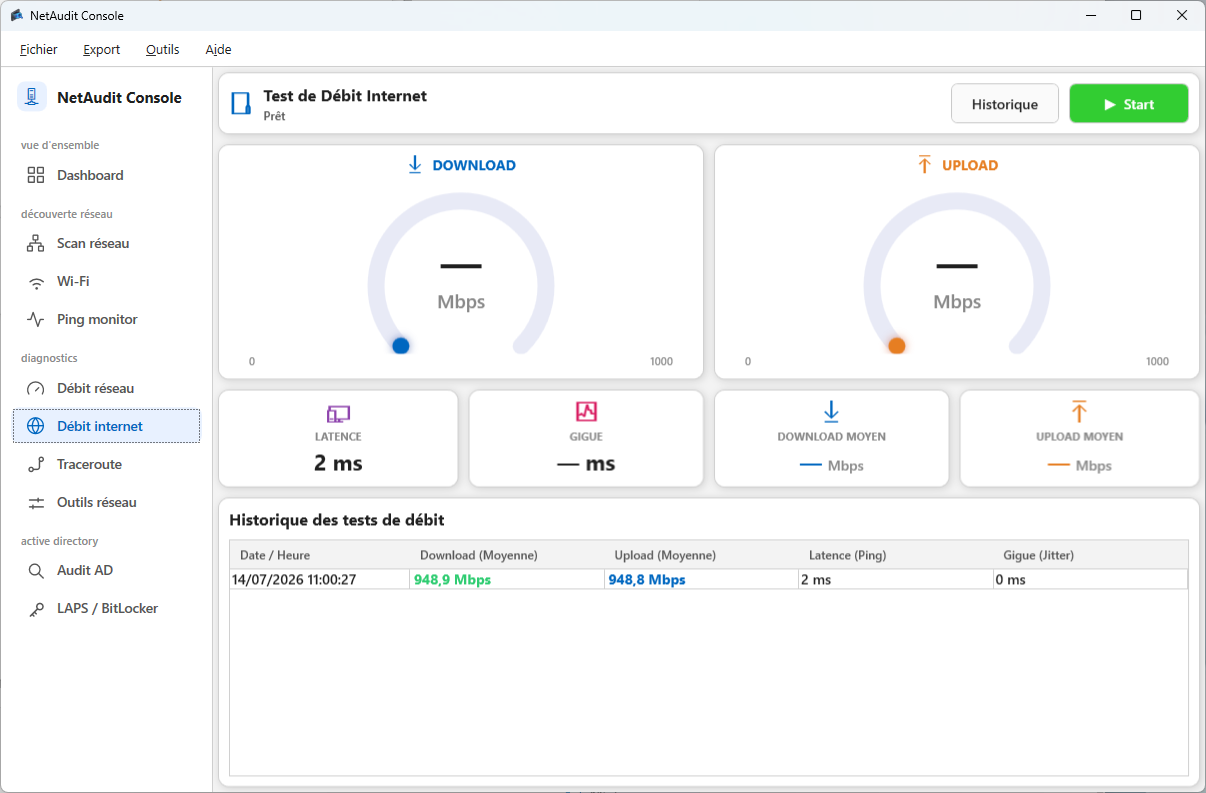
Task: Open Outils réseau page
Action: [106, 502]
